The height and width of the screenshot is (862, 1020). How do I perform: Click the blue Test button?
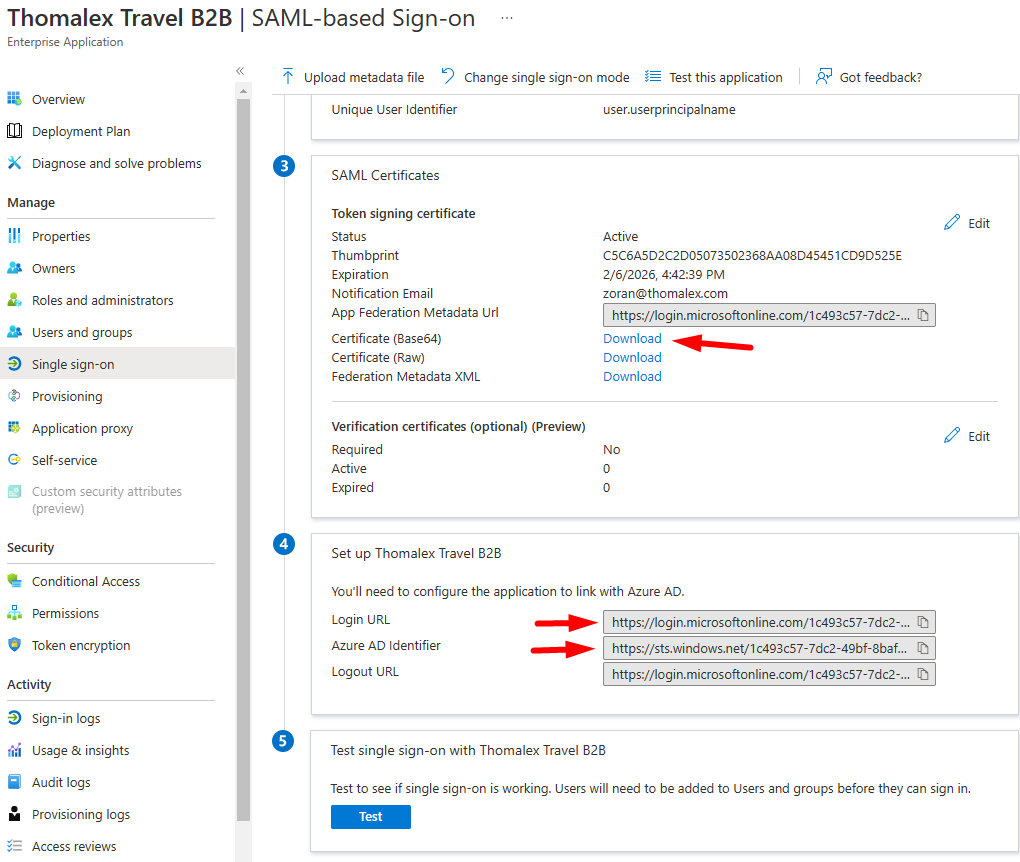370,816
